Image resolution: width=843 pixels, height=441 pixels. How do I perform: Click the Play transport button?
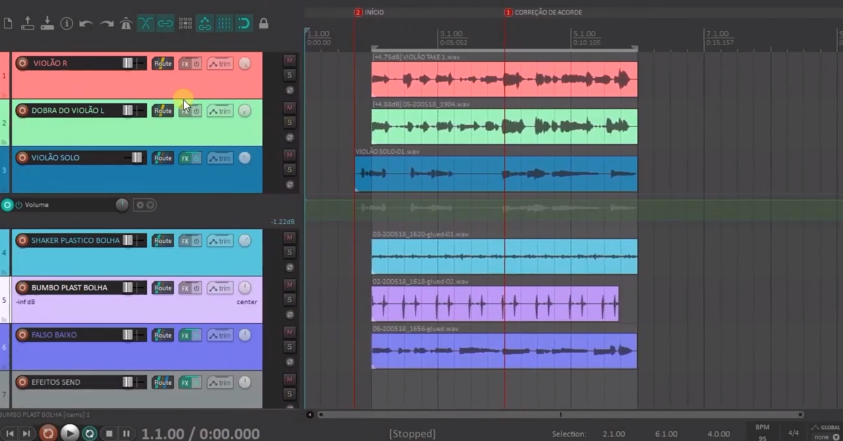tap(69, 433)
